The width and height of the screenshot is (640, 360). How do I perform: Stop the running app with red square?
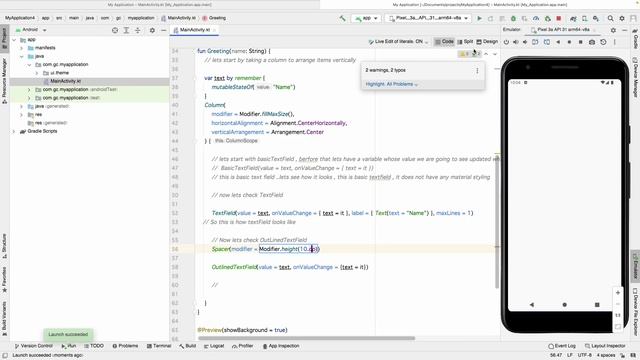pyautogui.click(x=559, y=18)
